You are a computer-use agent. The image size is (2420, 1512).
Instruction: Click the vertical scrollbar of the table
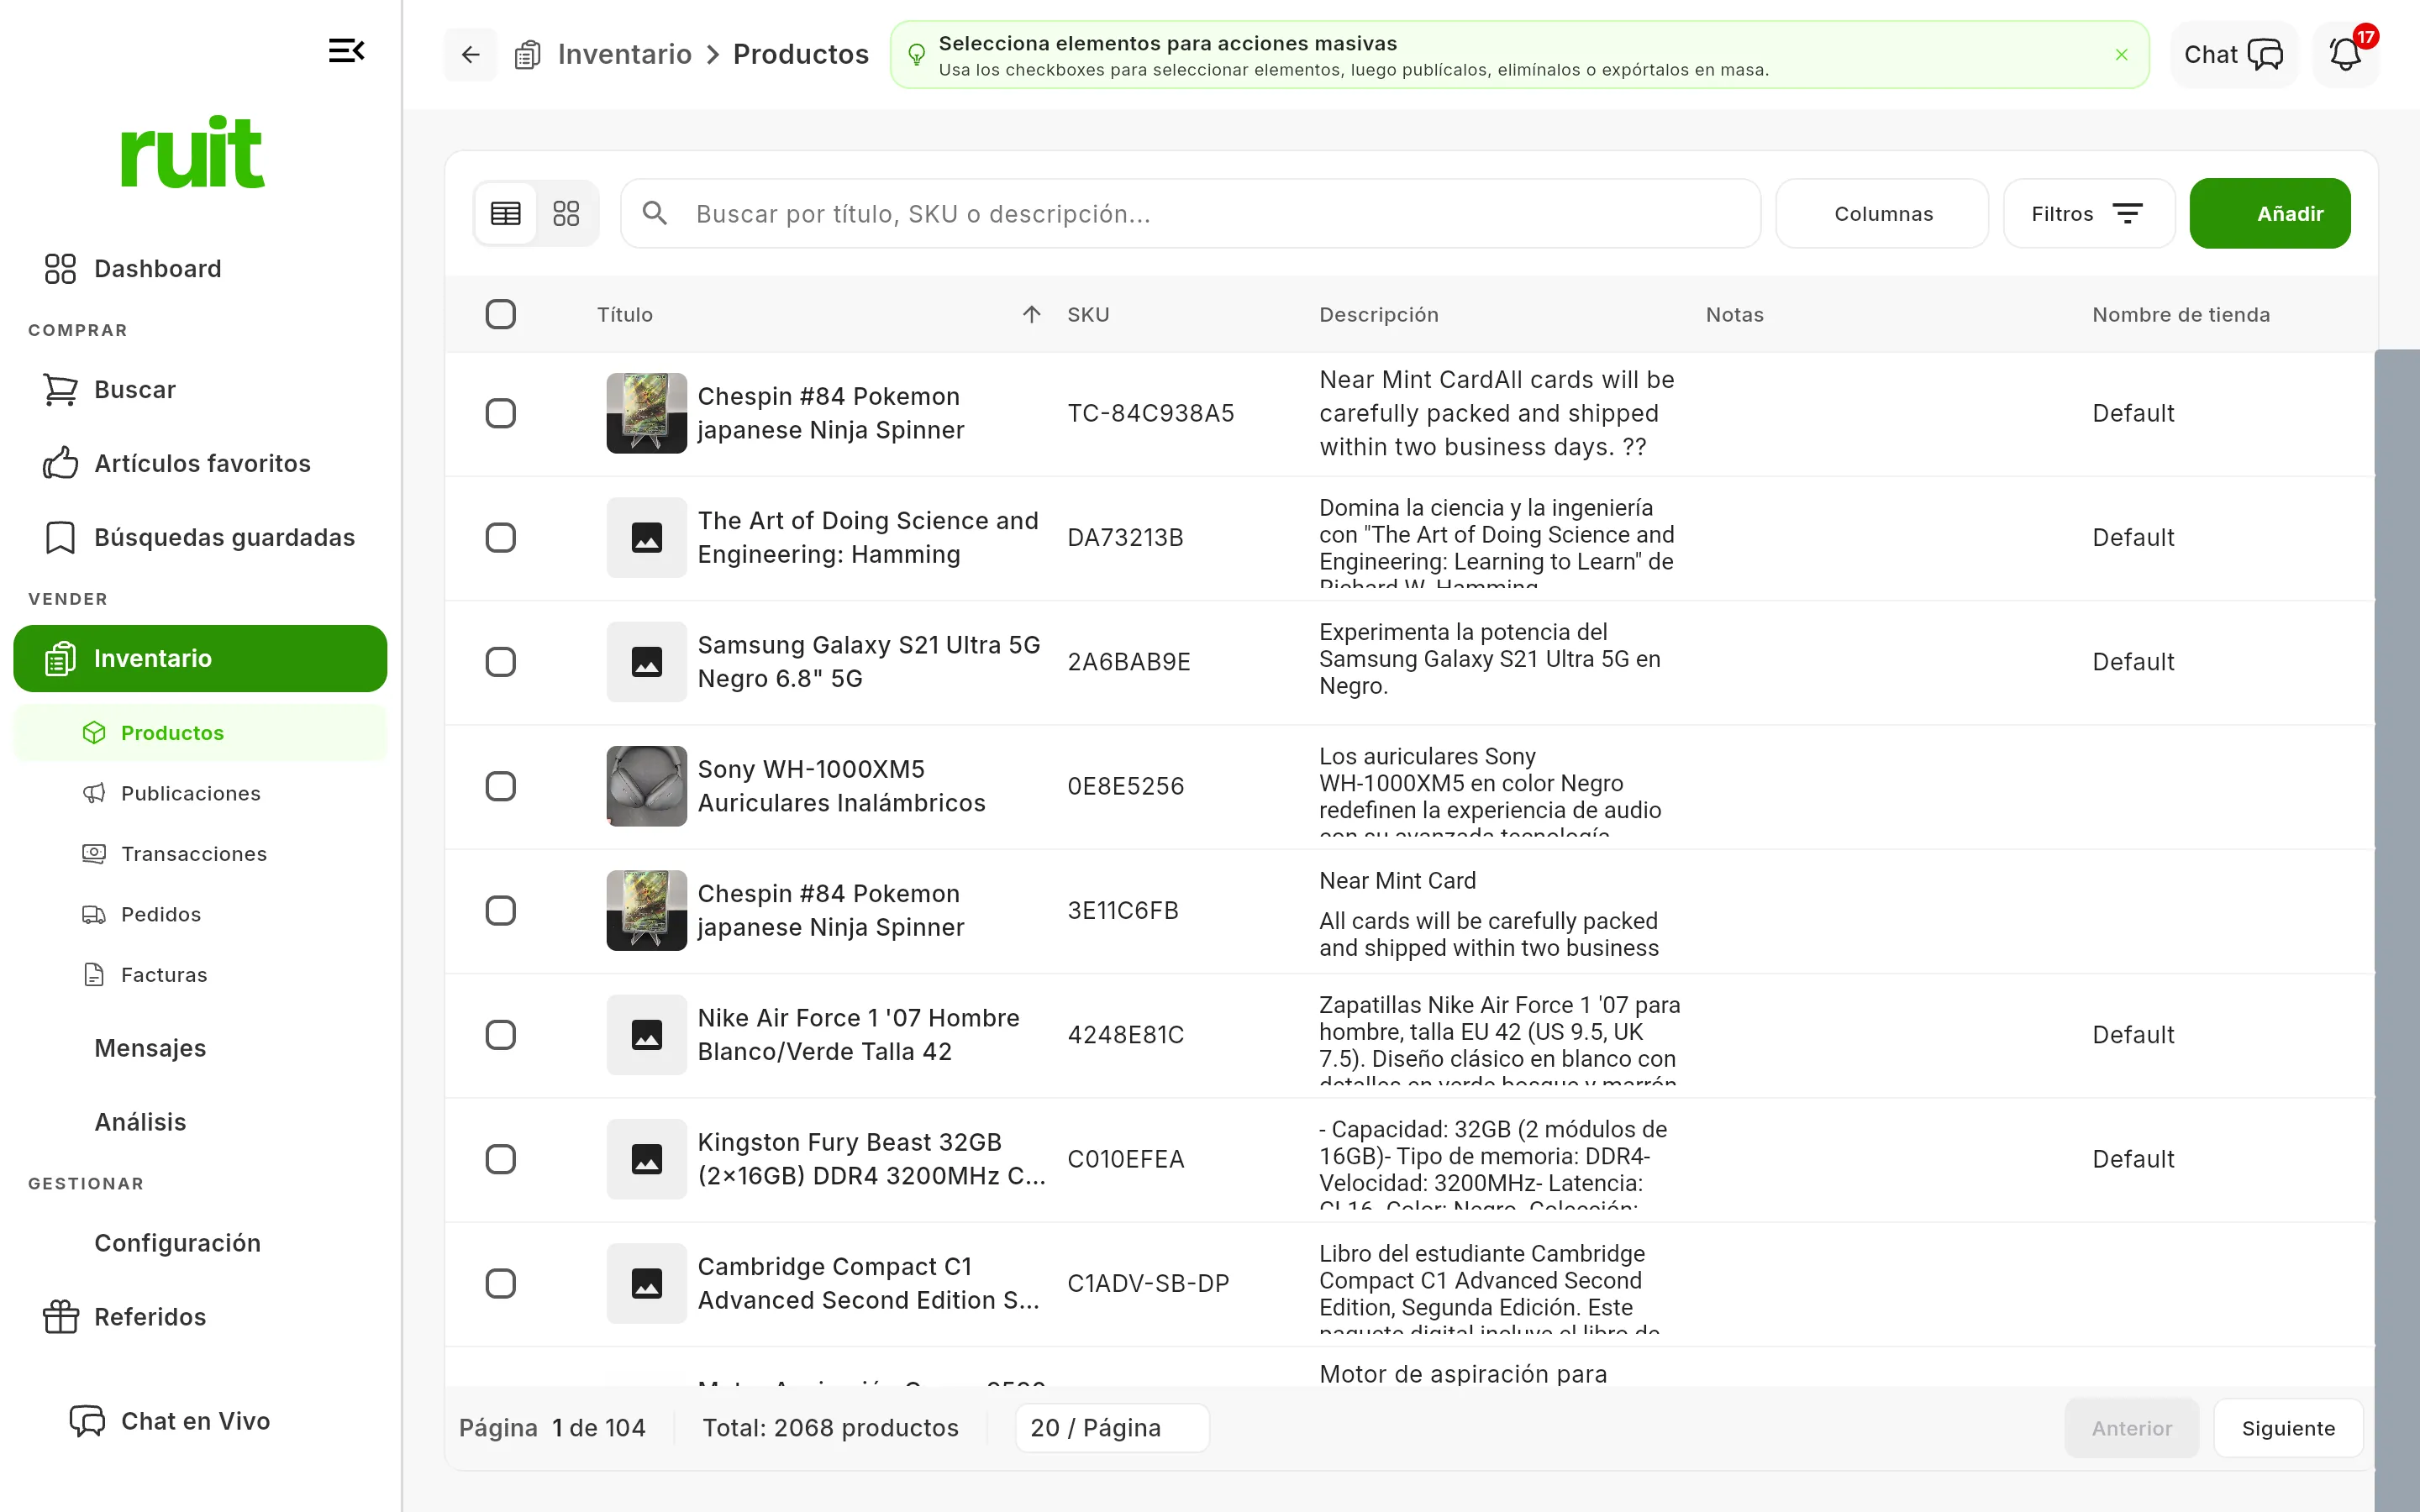point(2397,930)
